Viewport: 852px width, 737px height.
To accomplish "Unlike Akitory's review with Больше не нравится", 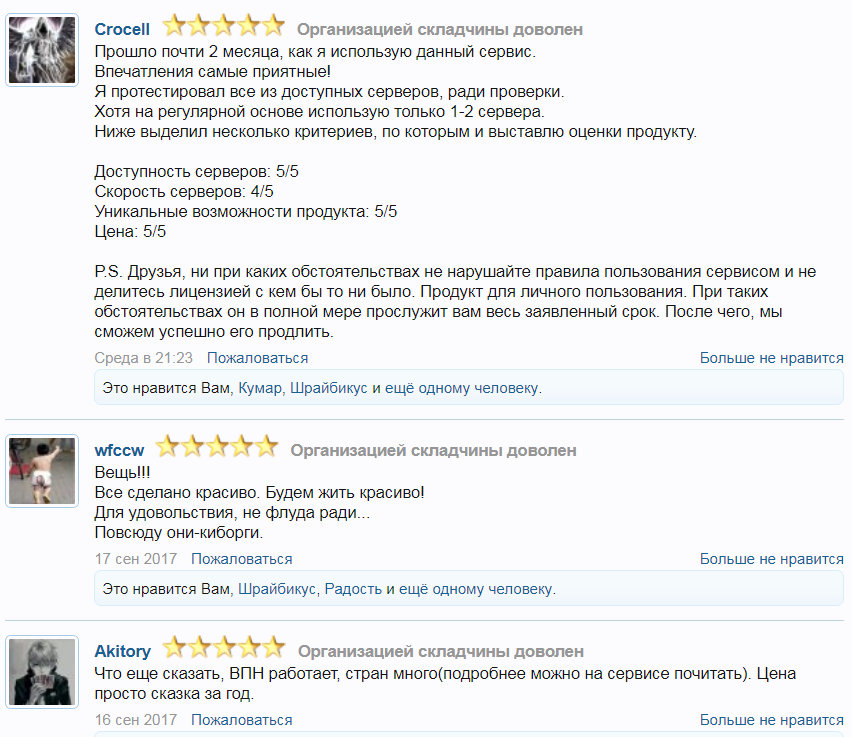I will (x=771, y=720).
